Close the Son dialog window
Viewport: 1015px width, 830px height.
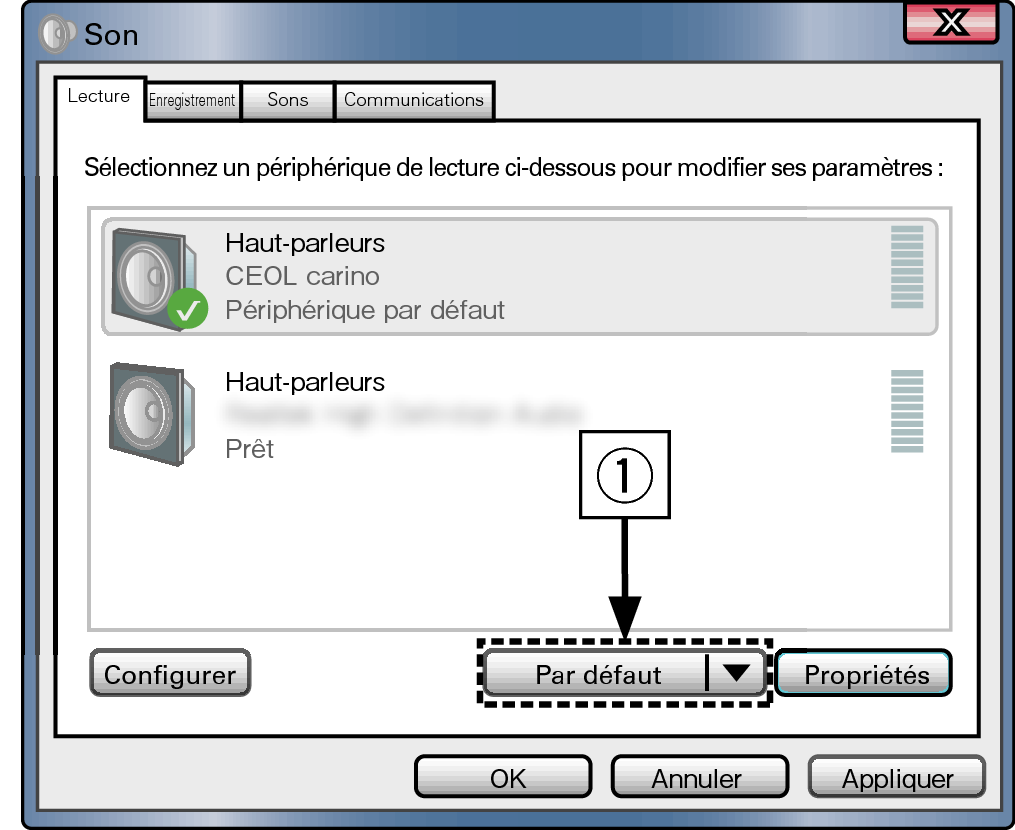click(x=951, y=23)
